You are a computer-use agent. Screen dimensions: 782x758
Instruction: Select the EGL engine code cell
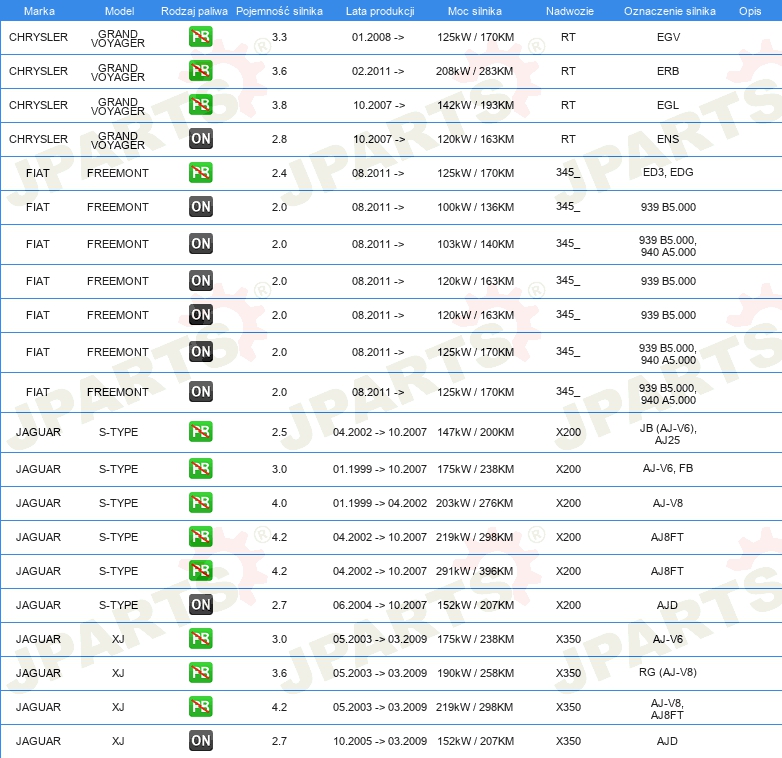668,105
